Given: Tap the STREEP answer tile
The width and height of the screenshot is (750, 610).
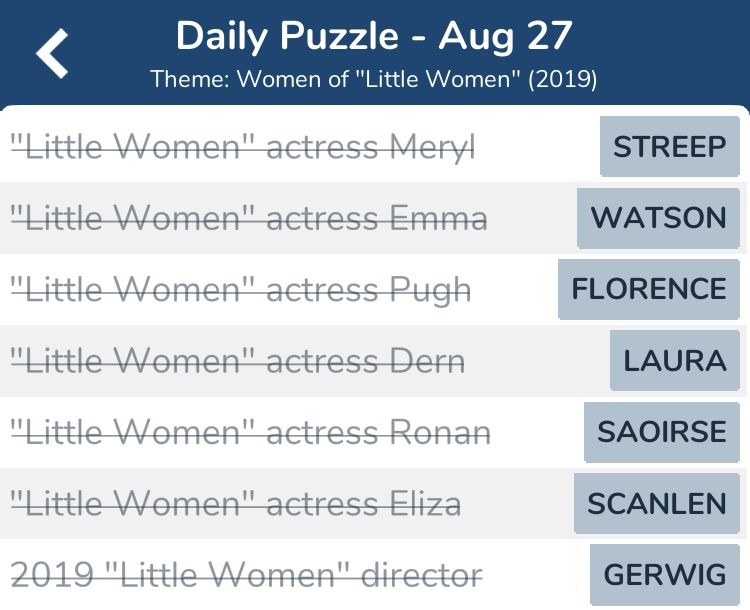Looking at the screenshot, I should (x=670, y=146).
